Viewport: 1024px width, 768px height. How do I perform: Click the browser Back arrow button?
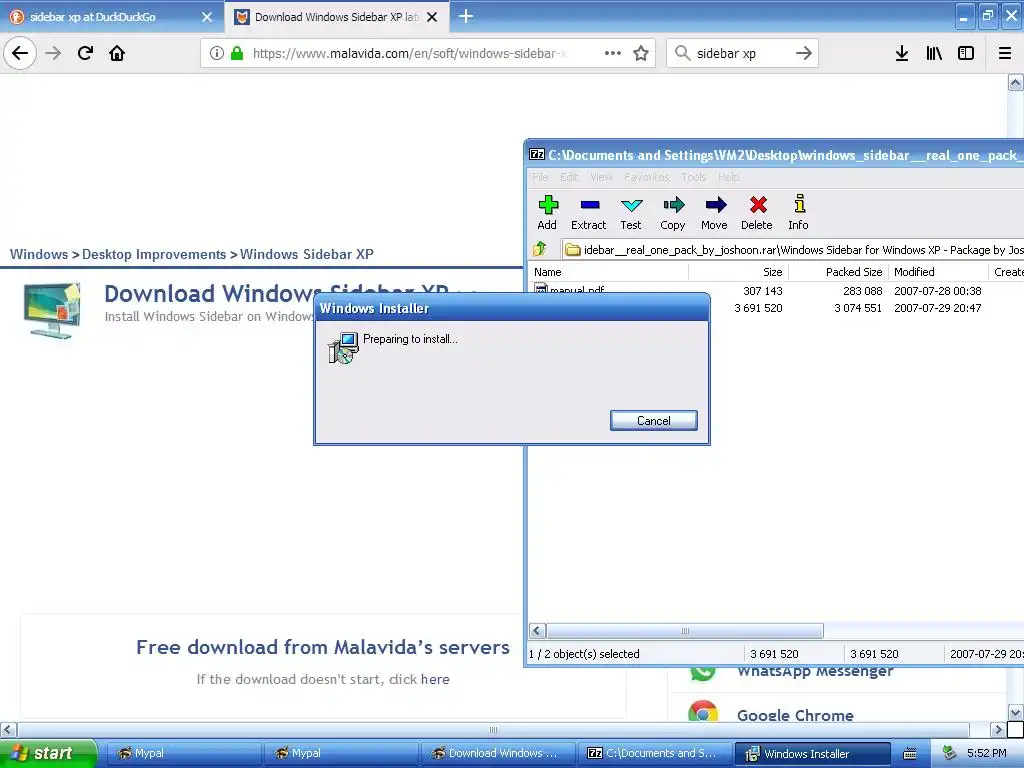tap(20, 53)
